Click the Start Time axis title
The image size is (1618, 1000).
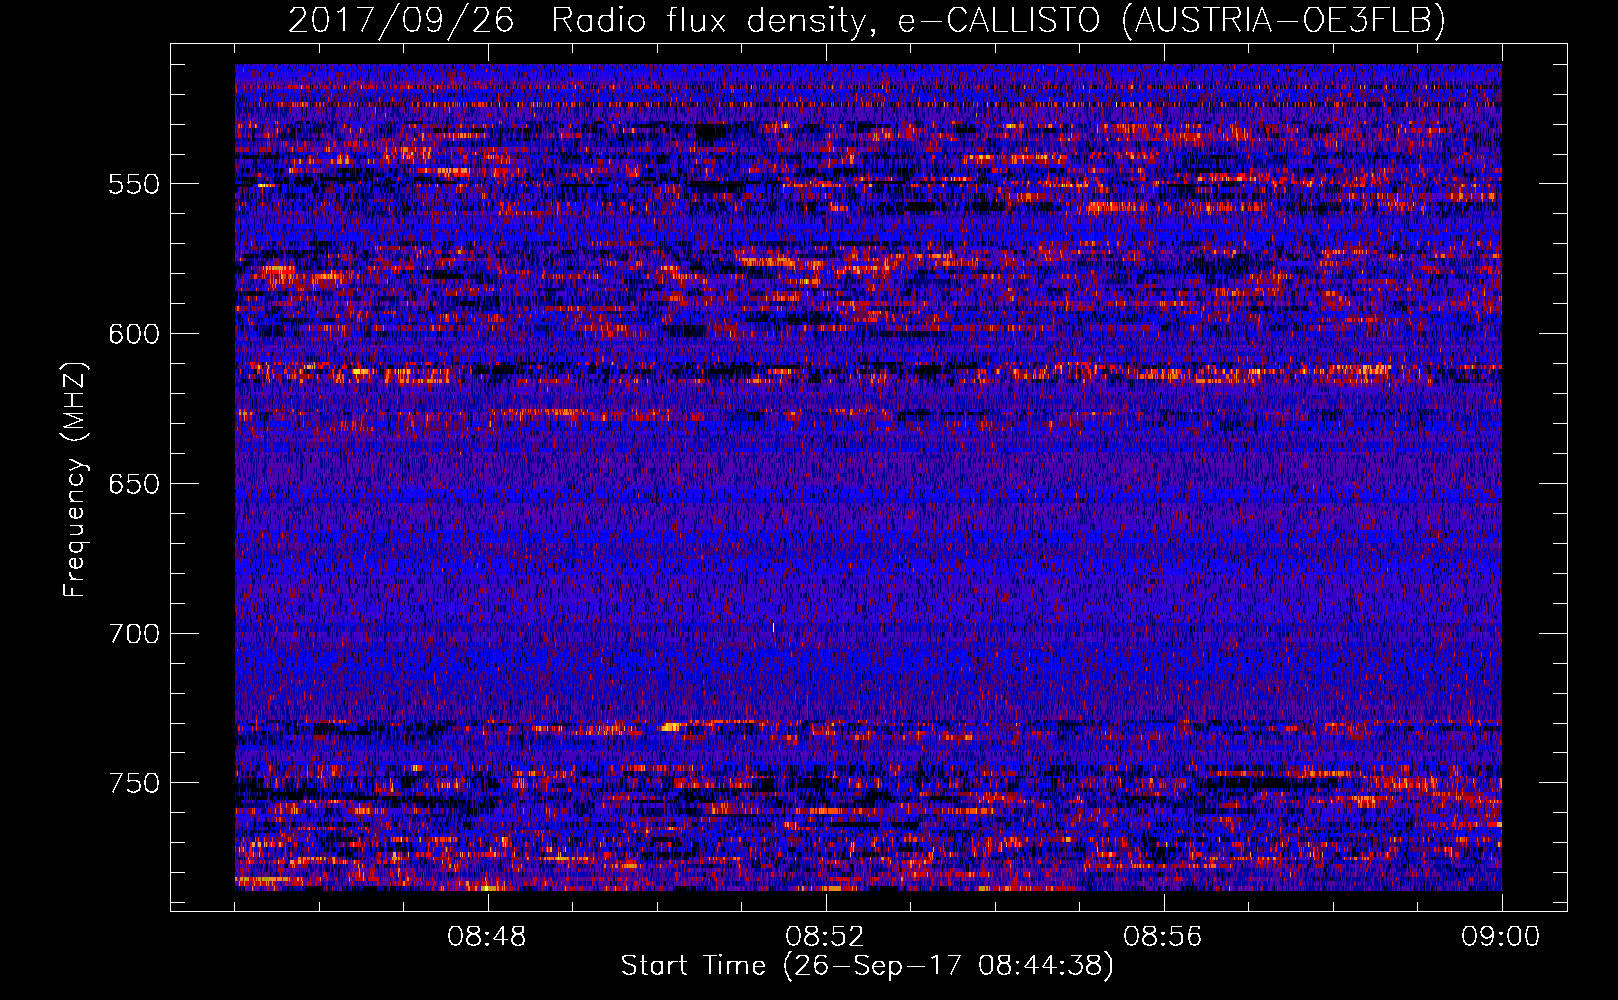tap(867, 966)
